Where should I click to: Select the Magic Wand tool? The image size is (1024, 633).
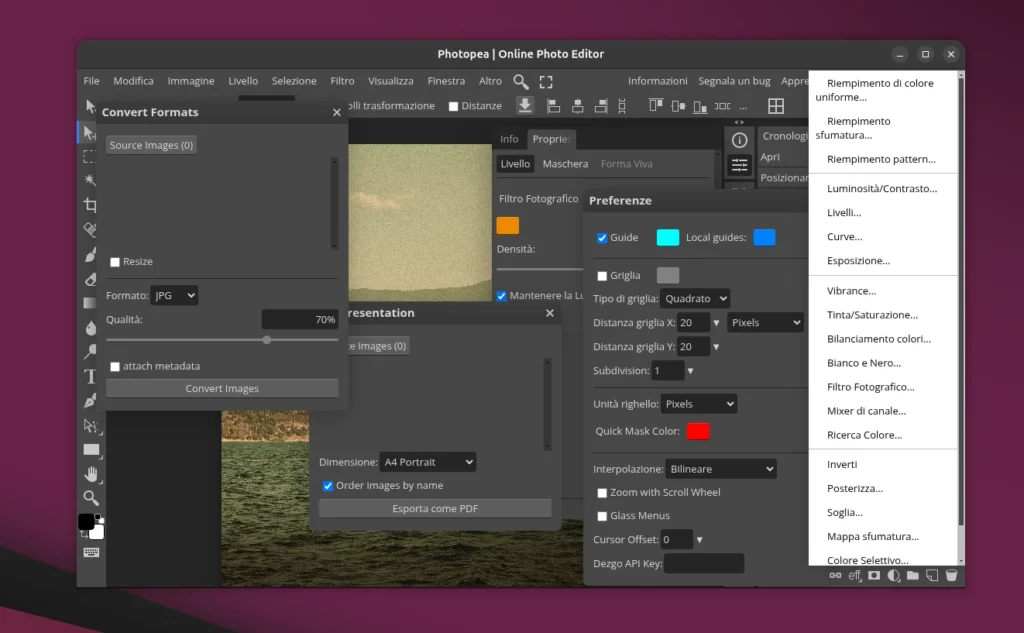(x=90, y=181)
